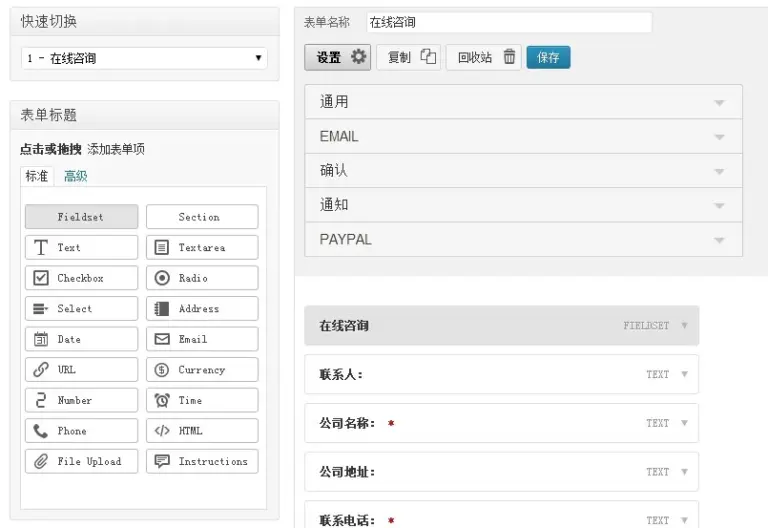Click the Select button label
The image size is (768, 528).
74,309
